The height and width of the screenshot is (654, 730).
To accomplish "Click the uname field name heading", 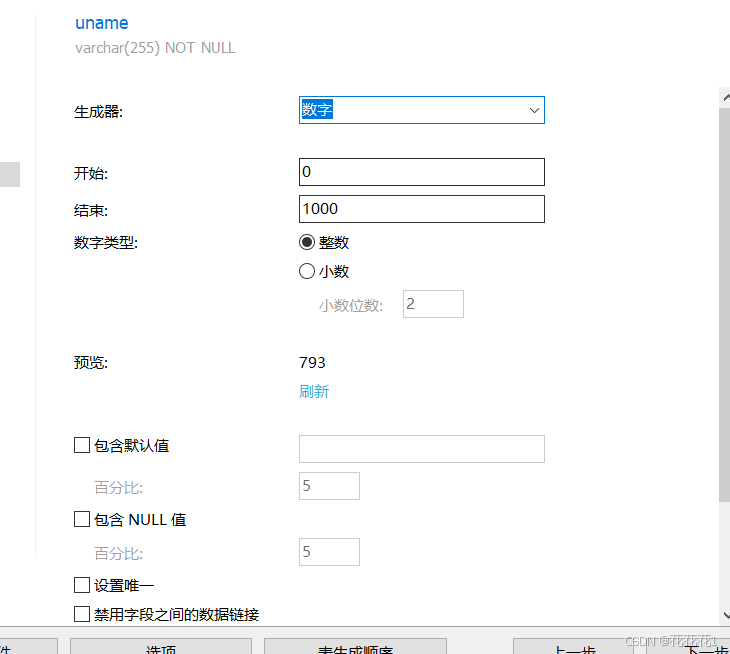I will coord(101,23).
